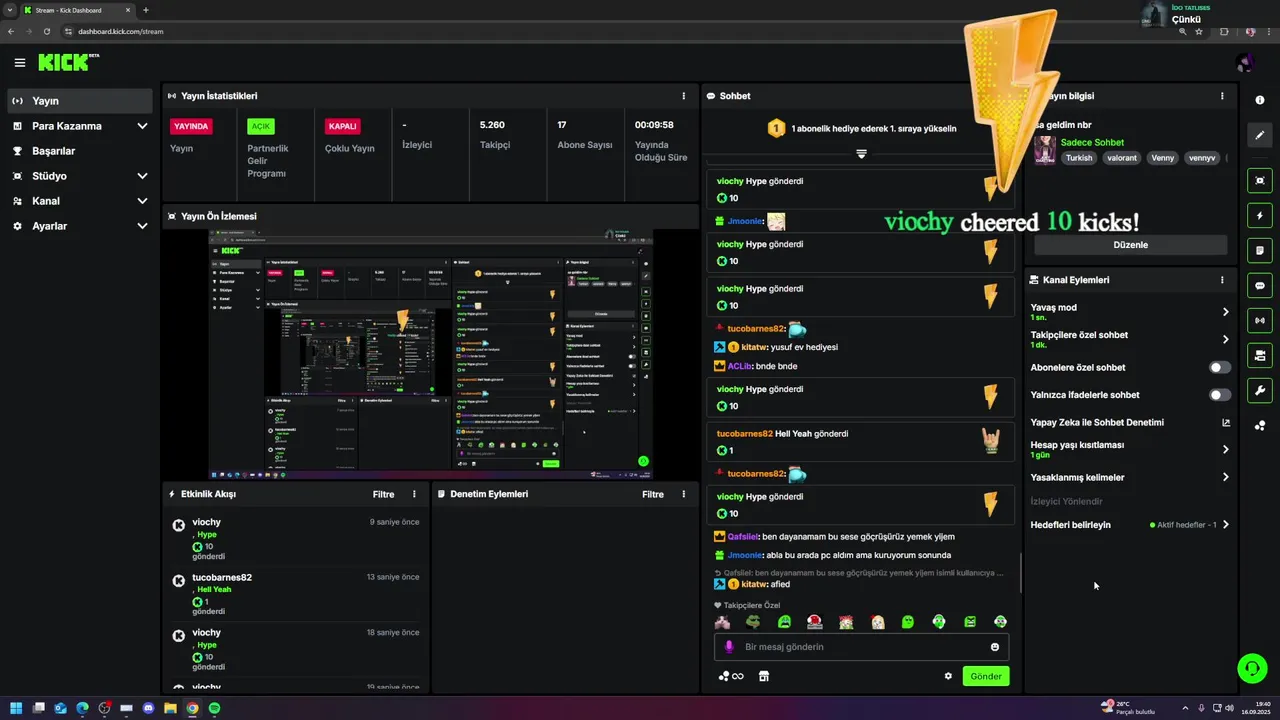This screenshot has width=1280, height=720.
Task: Open Etkinlik Akışı three-dot menu
Action: click(x=414, y=494)
